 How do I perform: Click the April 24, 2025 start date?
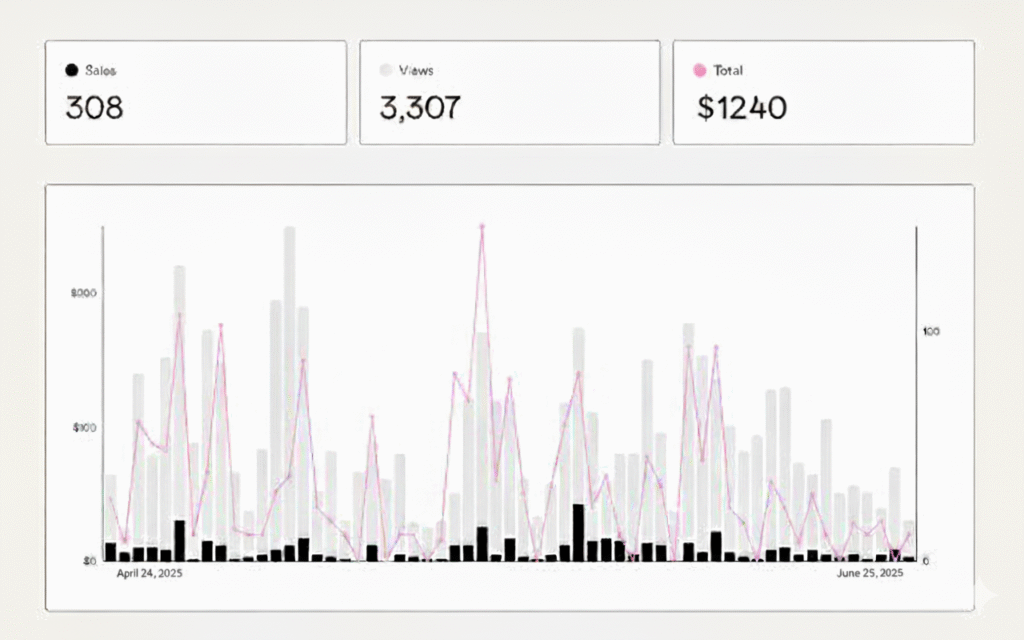click(150, 574)
